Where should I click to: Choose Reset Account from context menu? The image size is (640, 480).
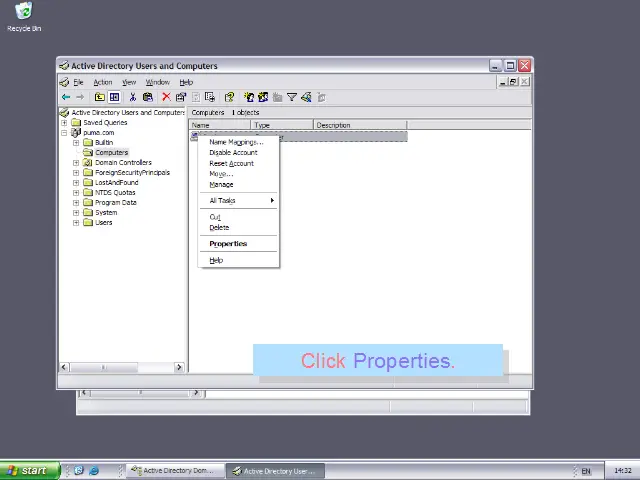tap(239, 163)
